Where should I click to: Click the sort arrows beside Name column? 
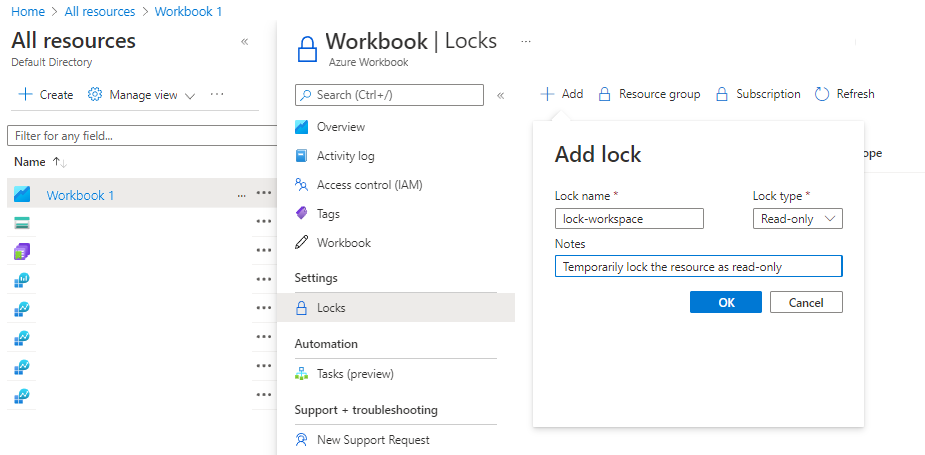tap(60, 162)
